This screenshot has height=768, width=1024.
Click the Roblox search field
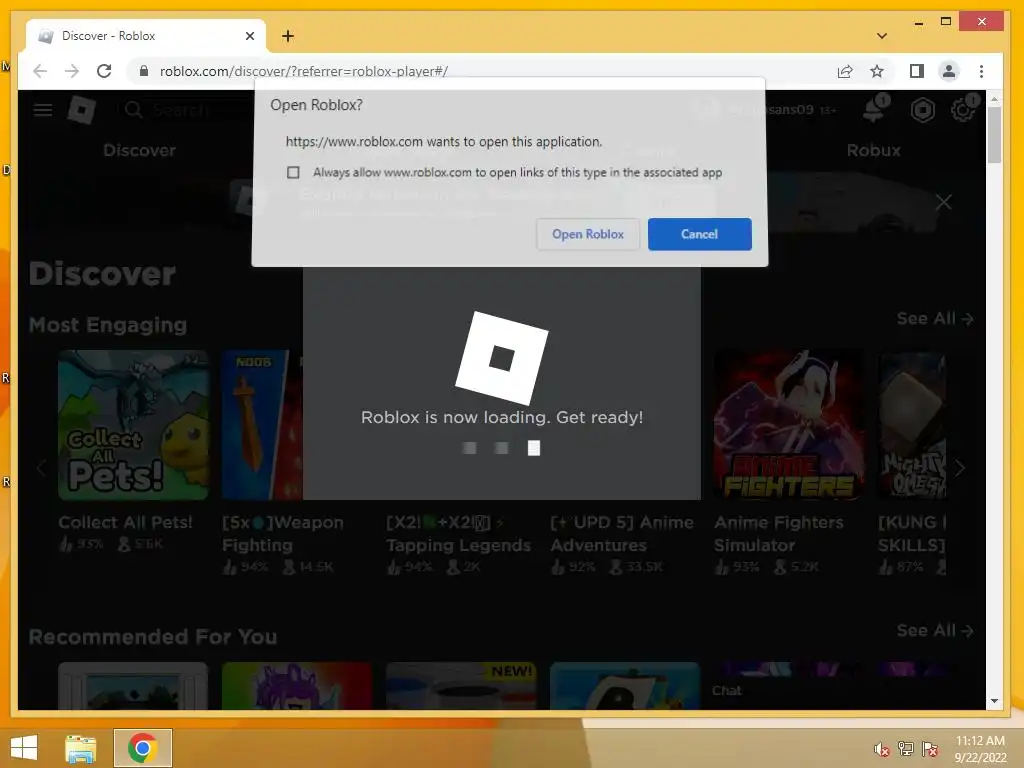(x=183, y=110)
